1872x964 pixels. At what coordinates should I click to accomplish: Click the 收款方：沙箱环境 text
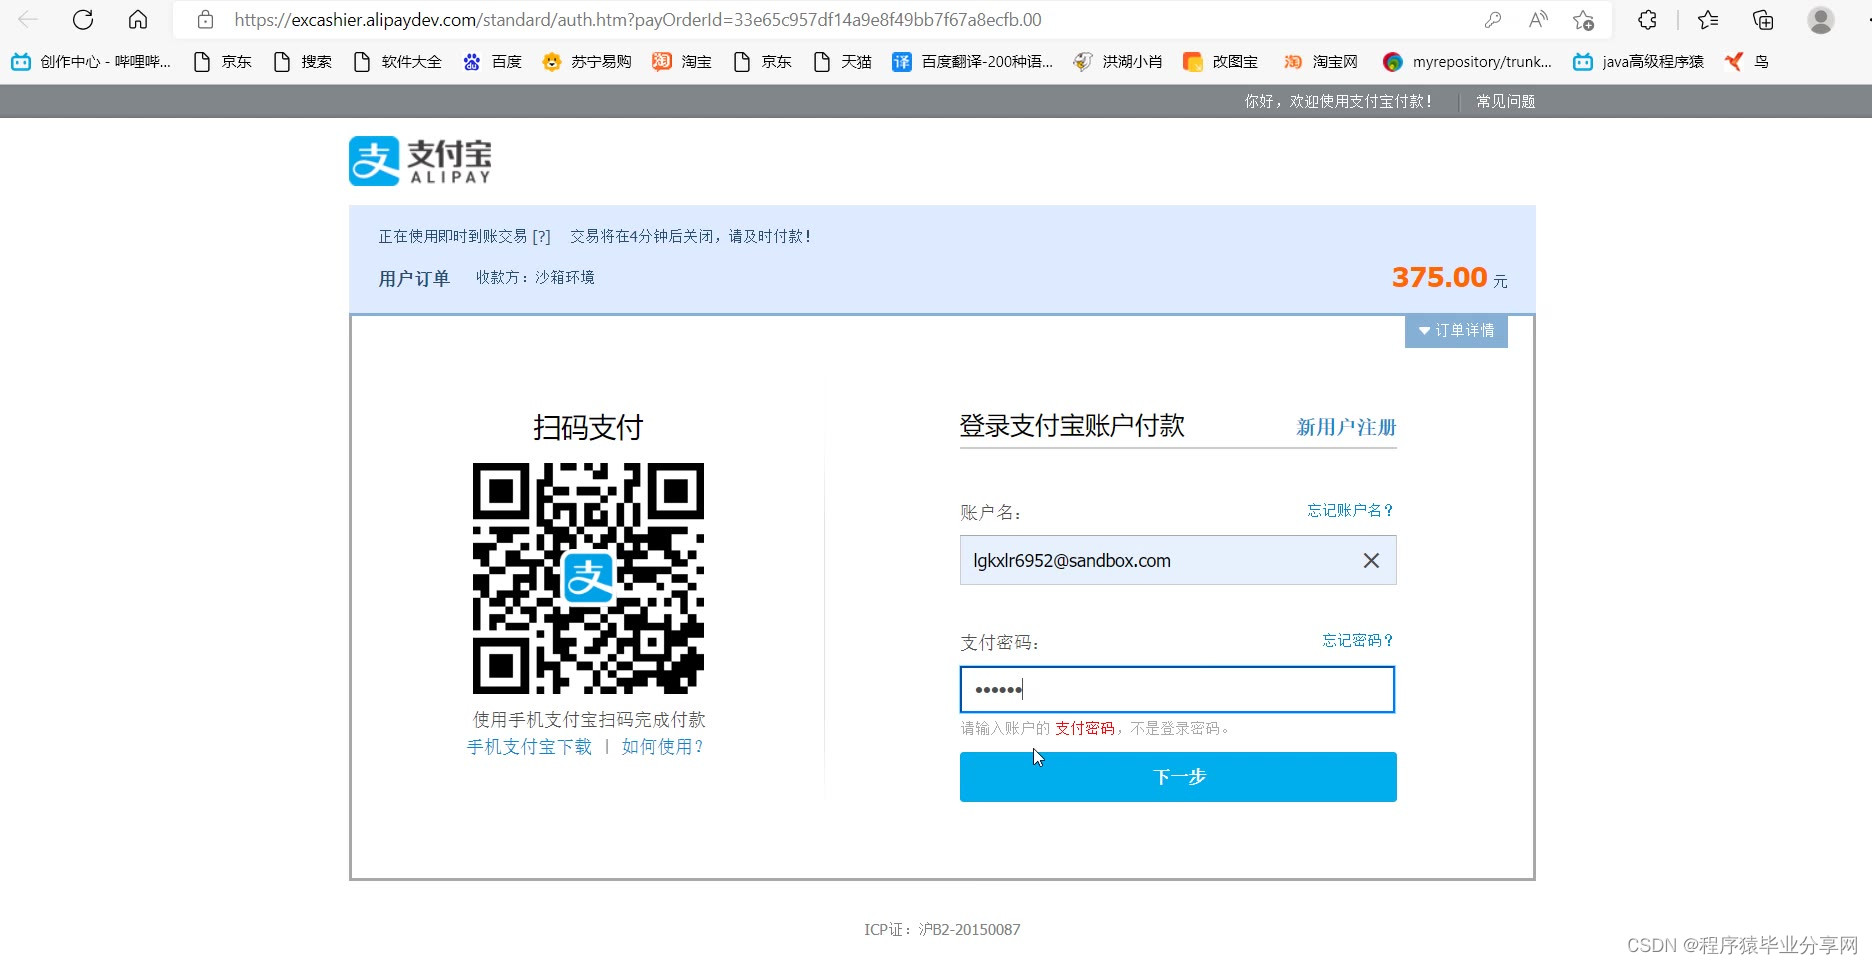(535, 277)
